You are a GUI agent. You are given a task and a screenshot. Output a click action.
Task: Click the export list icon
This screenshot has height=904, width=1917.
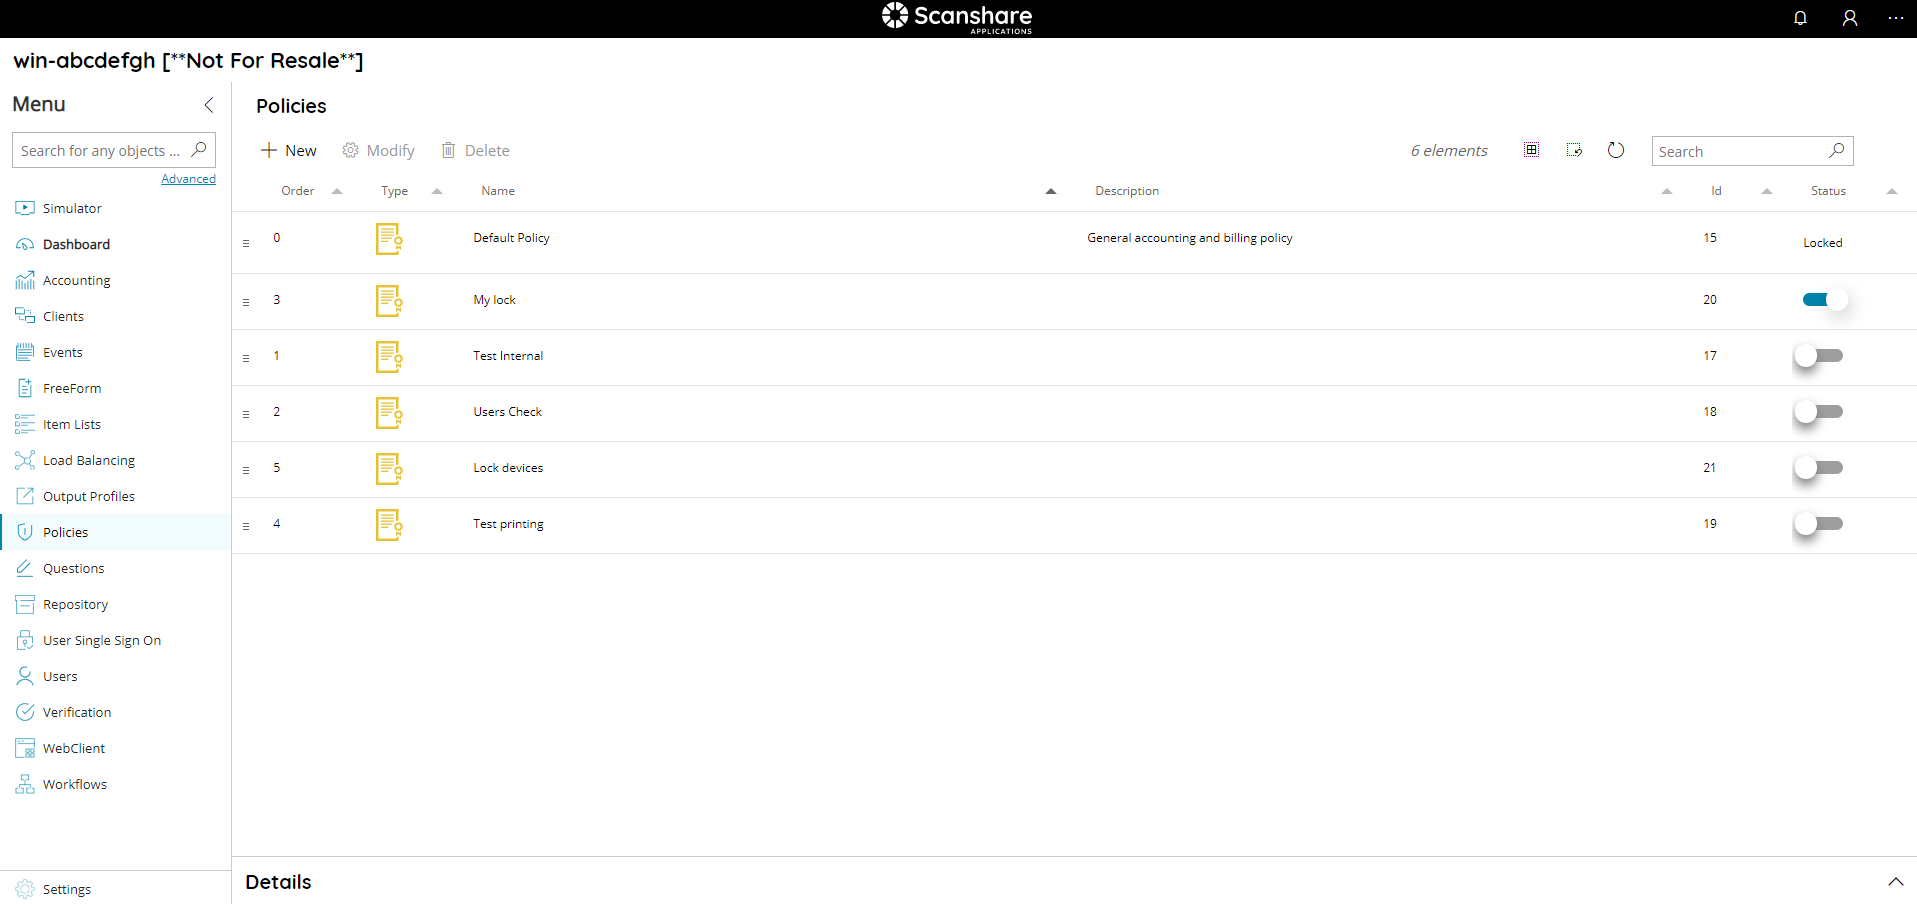click(1574, 150)
